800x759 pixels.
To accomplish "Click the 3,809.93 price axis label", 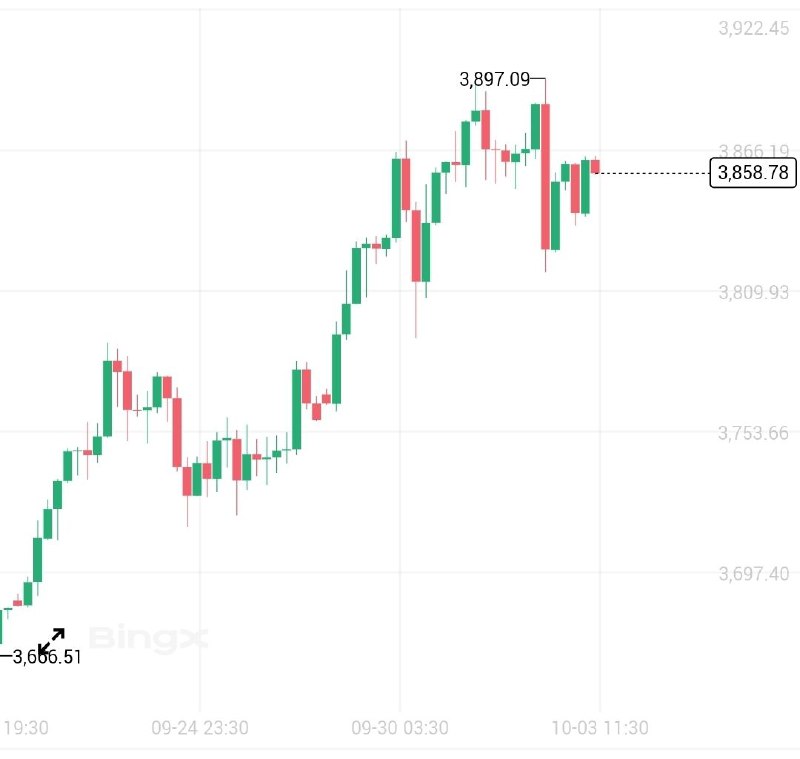I will [x=753, y=292].
